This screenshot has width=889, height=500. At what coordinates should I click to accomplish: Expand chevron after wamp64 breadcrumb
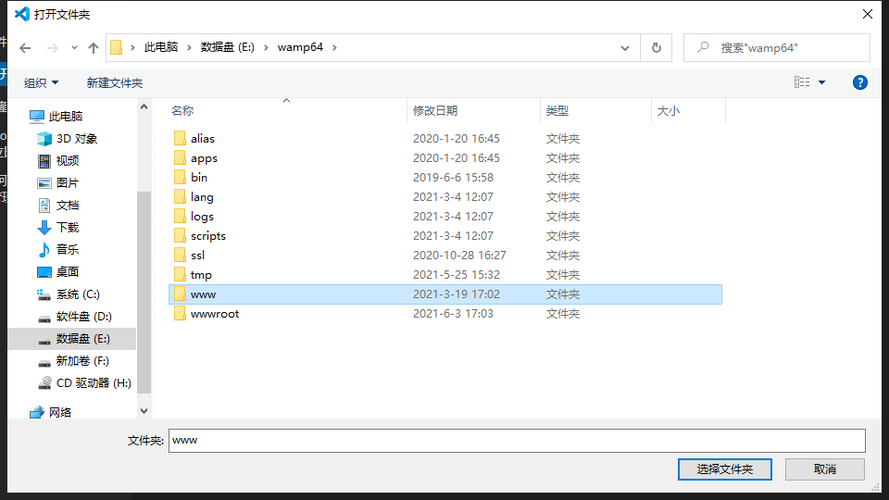pyautogui.click(x=335, y=48)
